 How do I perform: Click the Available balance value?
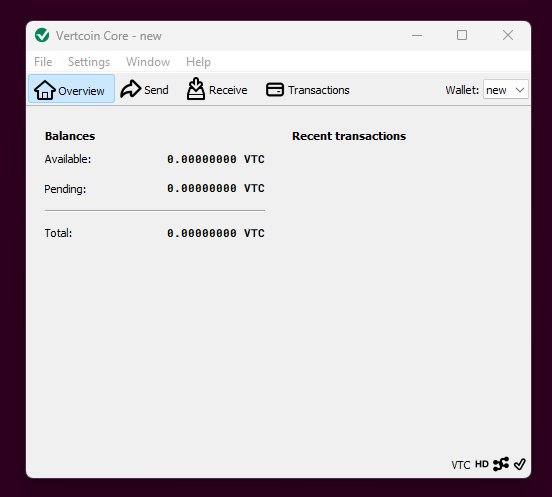[x=215, y=159]
